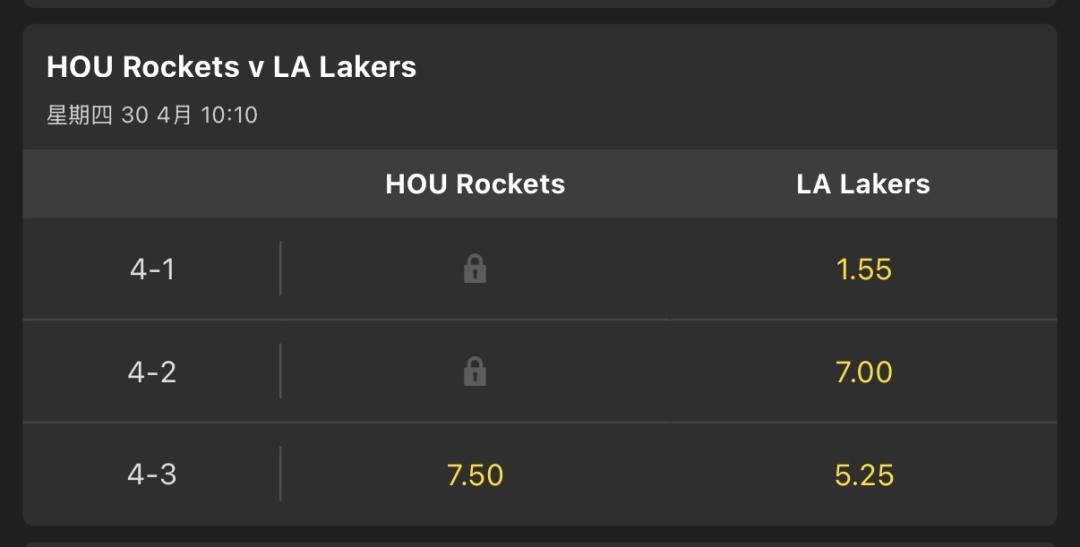Click the lock icon for Rockets 4-2
Screen dimensions: 1080x547
pos(475,372)
